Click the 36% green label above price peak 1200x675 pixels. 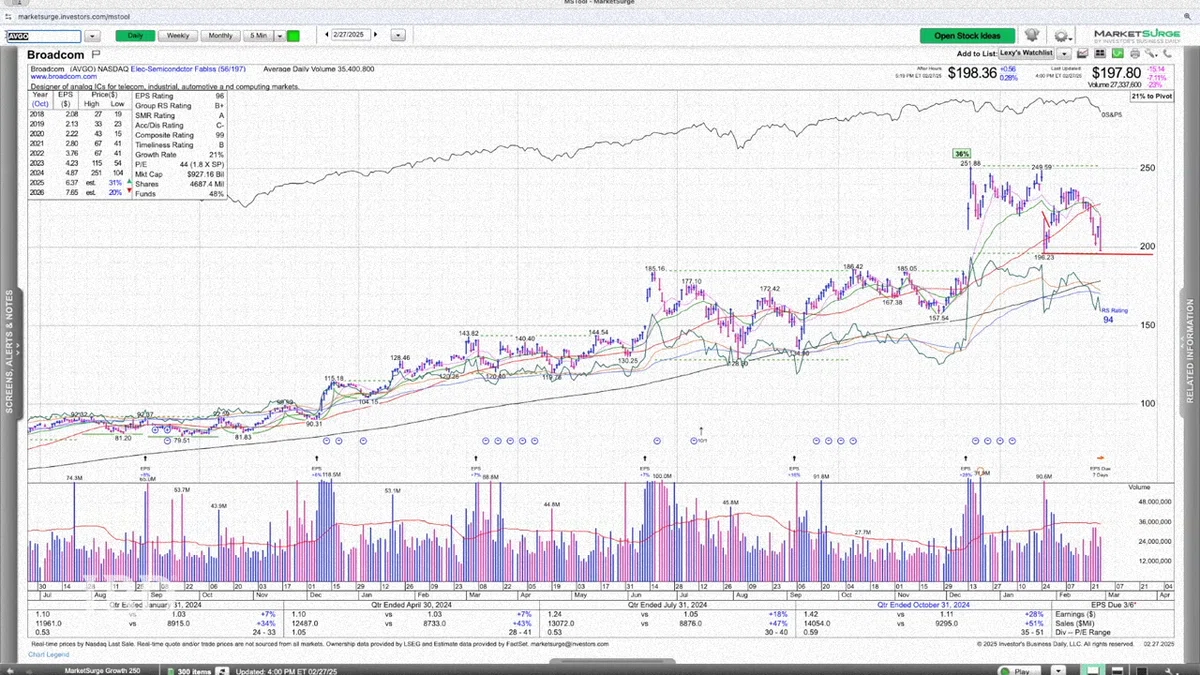pos(962,154)
